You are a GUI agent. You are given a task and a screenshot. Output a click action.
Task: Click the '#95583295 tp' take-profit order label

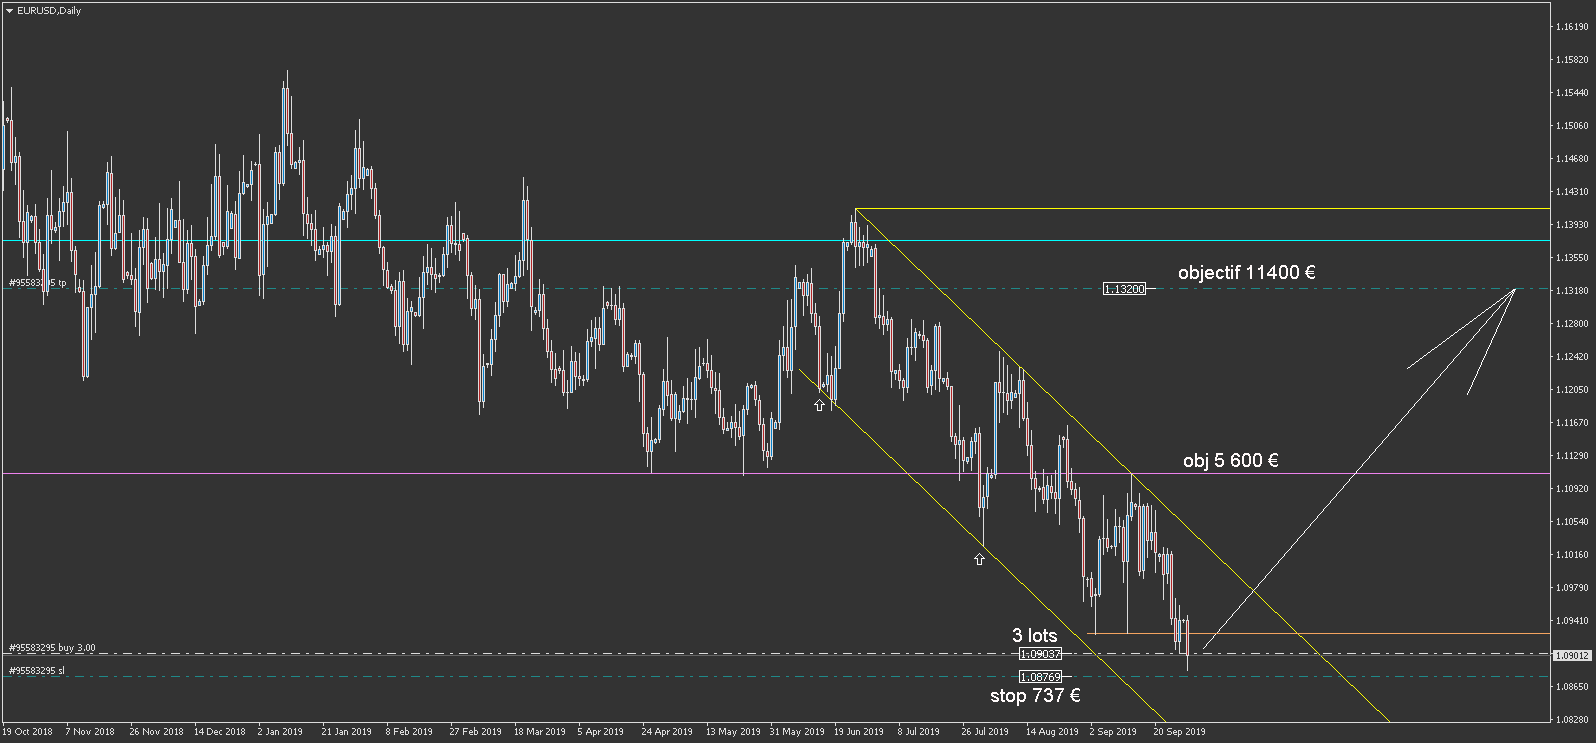coord(38,283)
